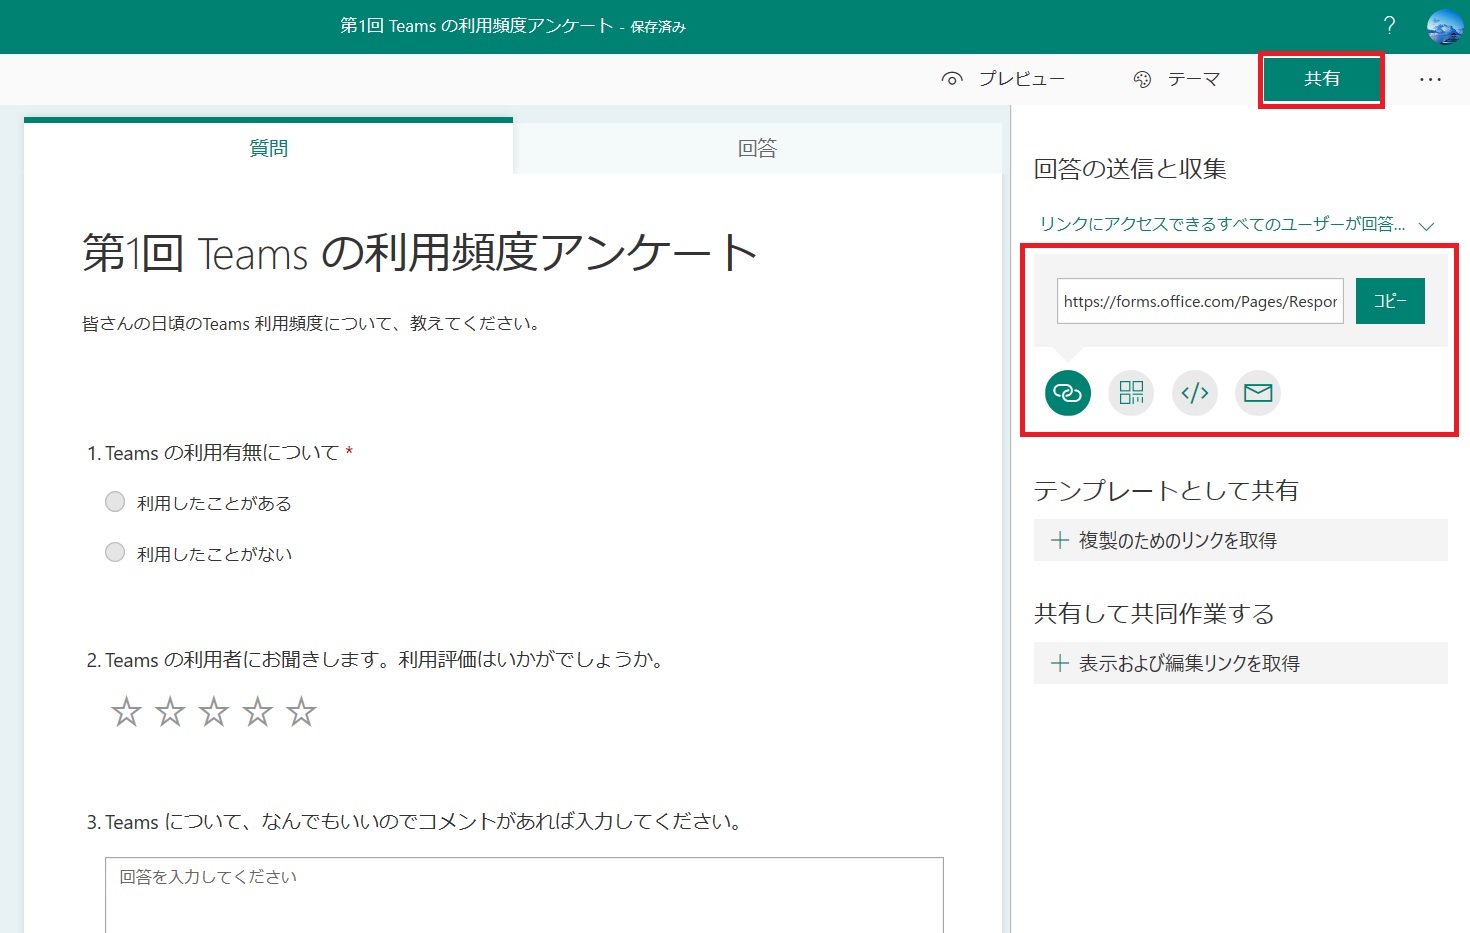Rate two stars for Teams evaluation
Image resolution: width=1470 pixels, height=933 pixels.
pos(170,712)
